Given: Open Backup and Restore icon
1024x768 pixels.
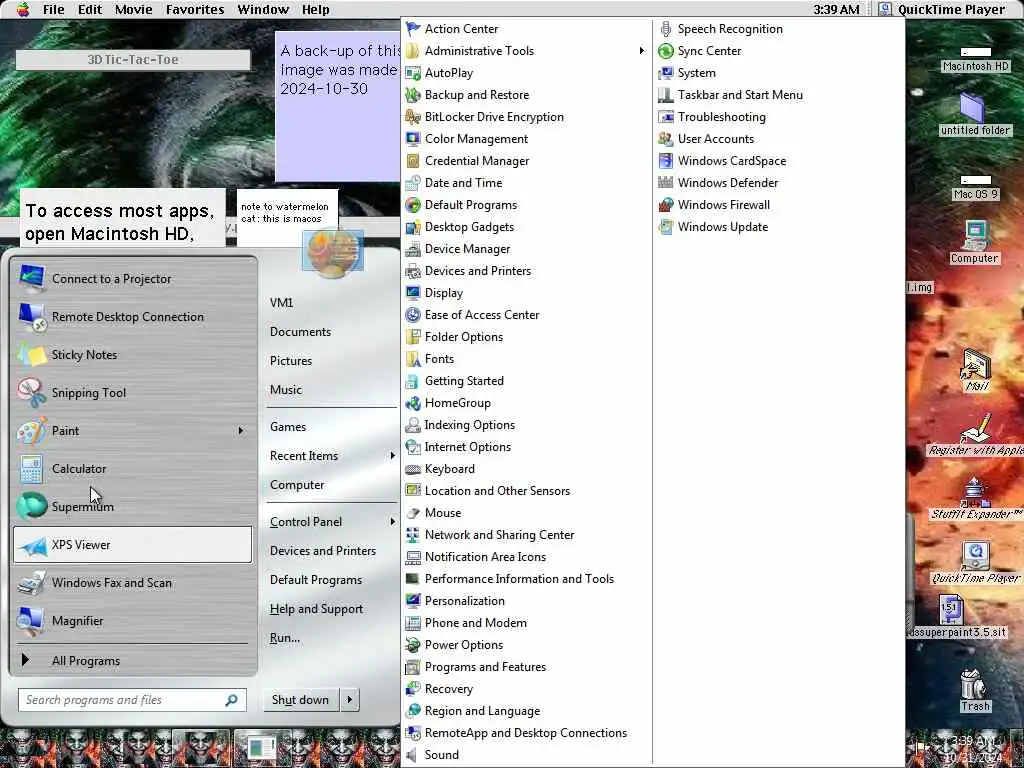Looking at the screenshot, I should (413, 95).
